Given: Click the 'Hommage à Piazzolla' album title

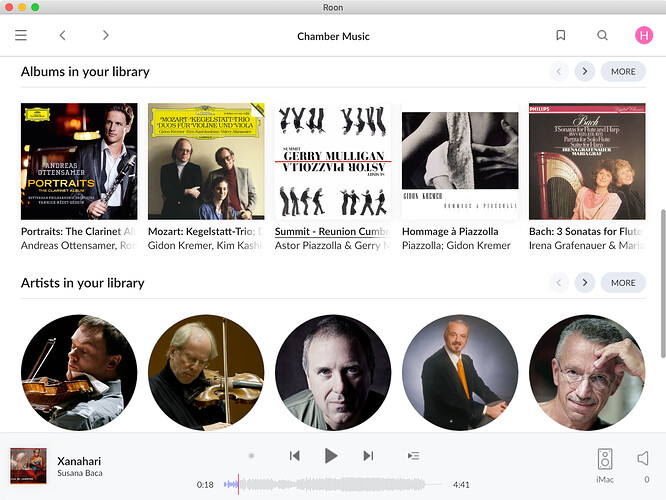Looking at the screenshot, I should point(450,232).
